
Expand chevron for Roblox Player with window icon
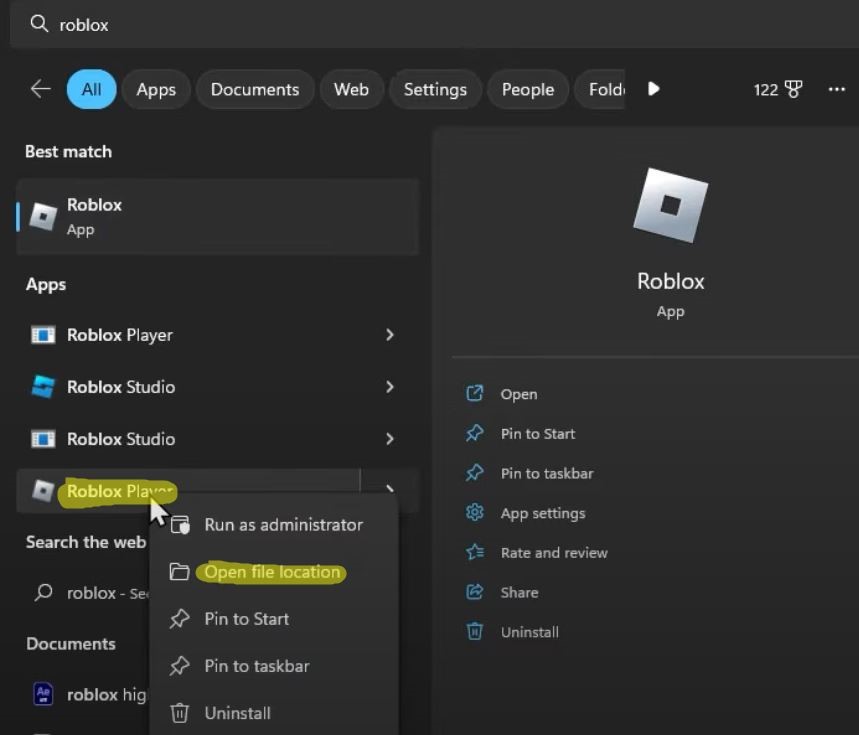(x=390, y=335)
